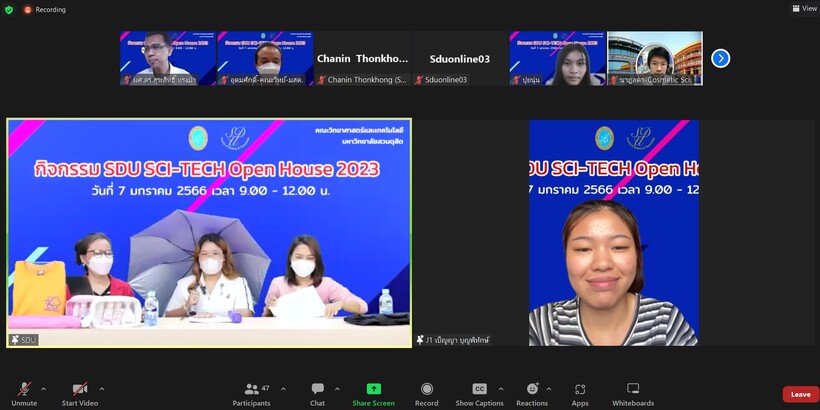This screenshot has height=410, width=820.
Task: Click the Recording indicator
Action: tap(45, 9)
